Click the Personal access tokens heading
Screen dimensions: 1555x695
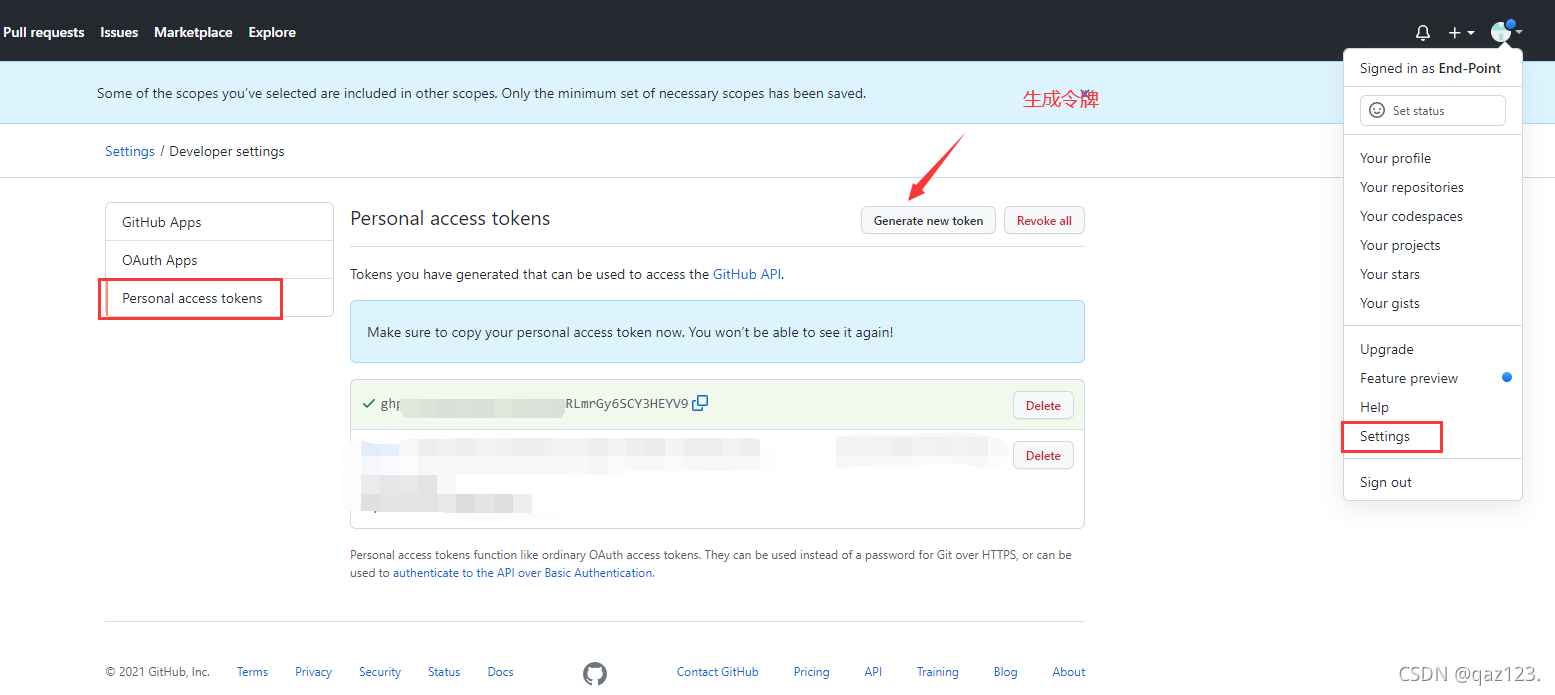point(450,218)
